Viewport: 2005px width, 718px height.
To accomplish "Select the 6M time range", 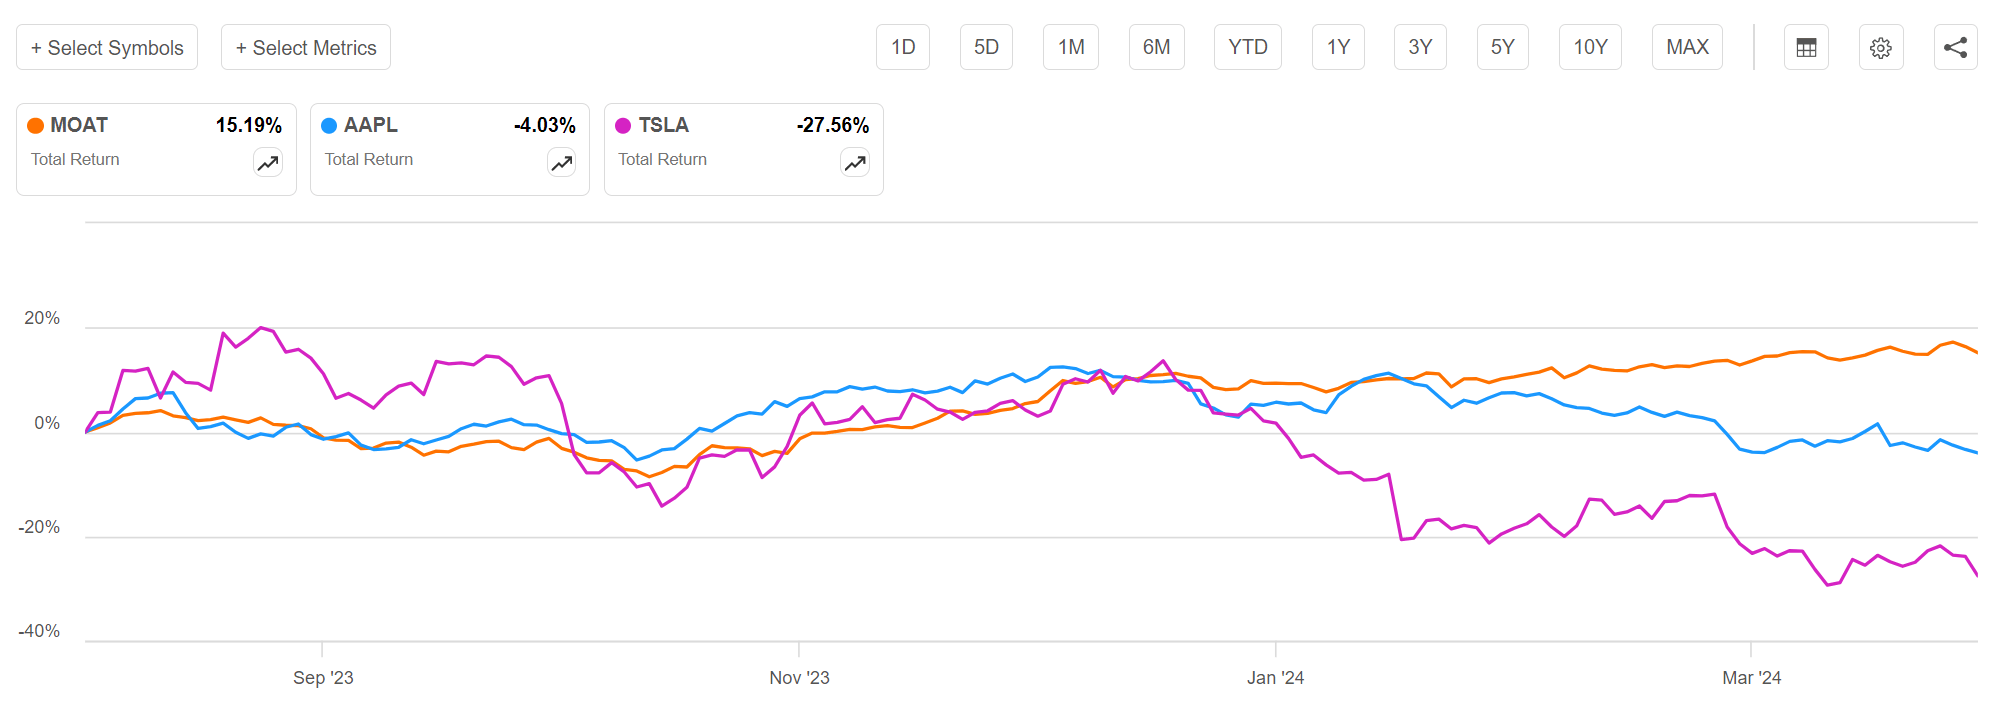I will click(x=1156, y=47).
